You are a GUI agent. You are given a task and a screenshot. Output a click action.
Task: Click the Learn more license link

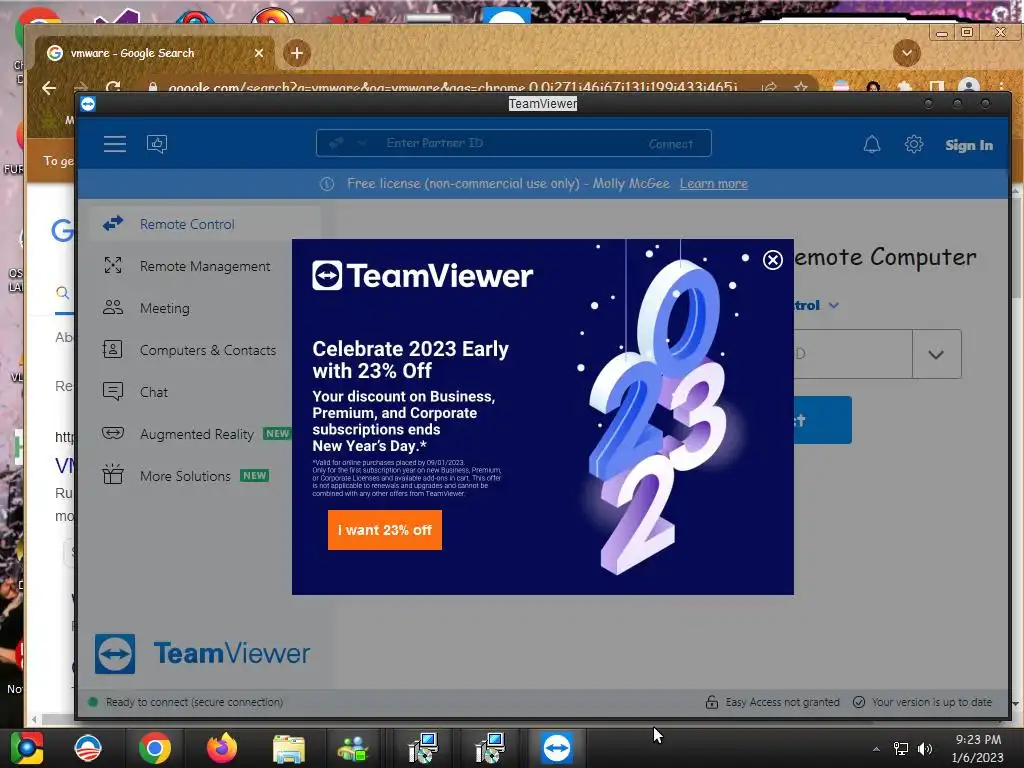pos(714,184)
